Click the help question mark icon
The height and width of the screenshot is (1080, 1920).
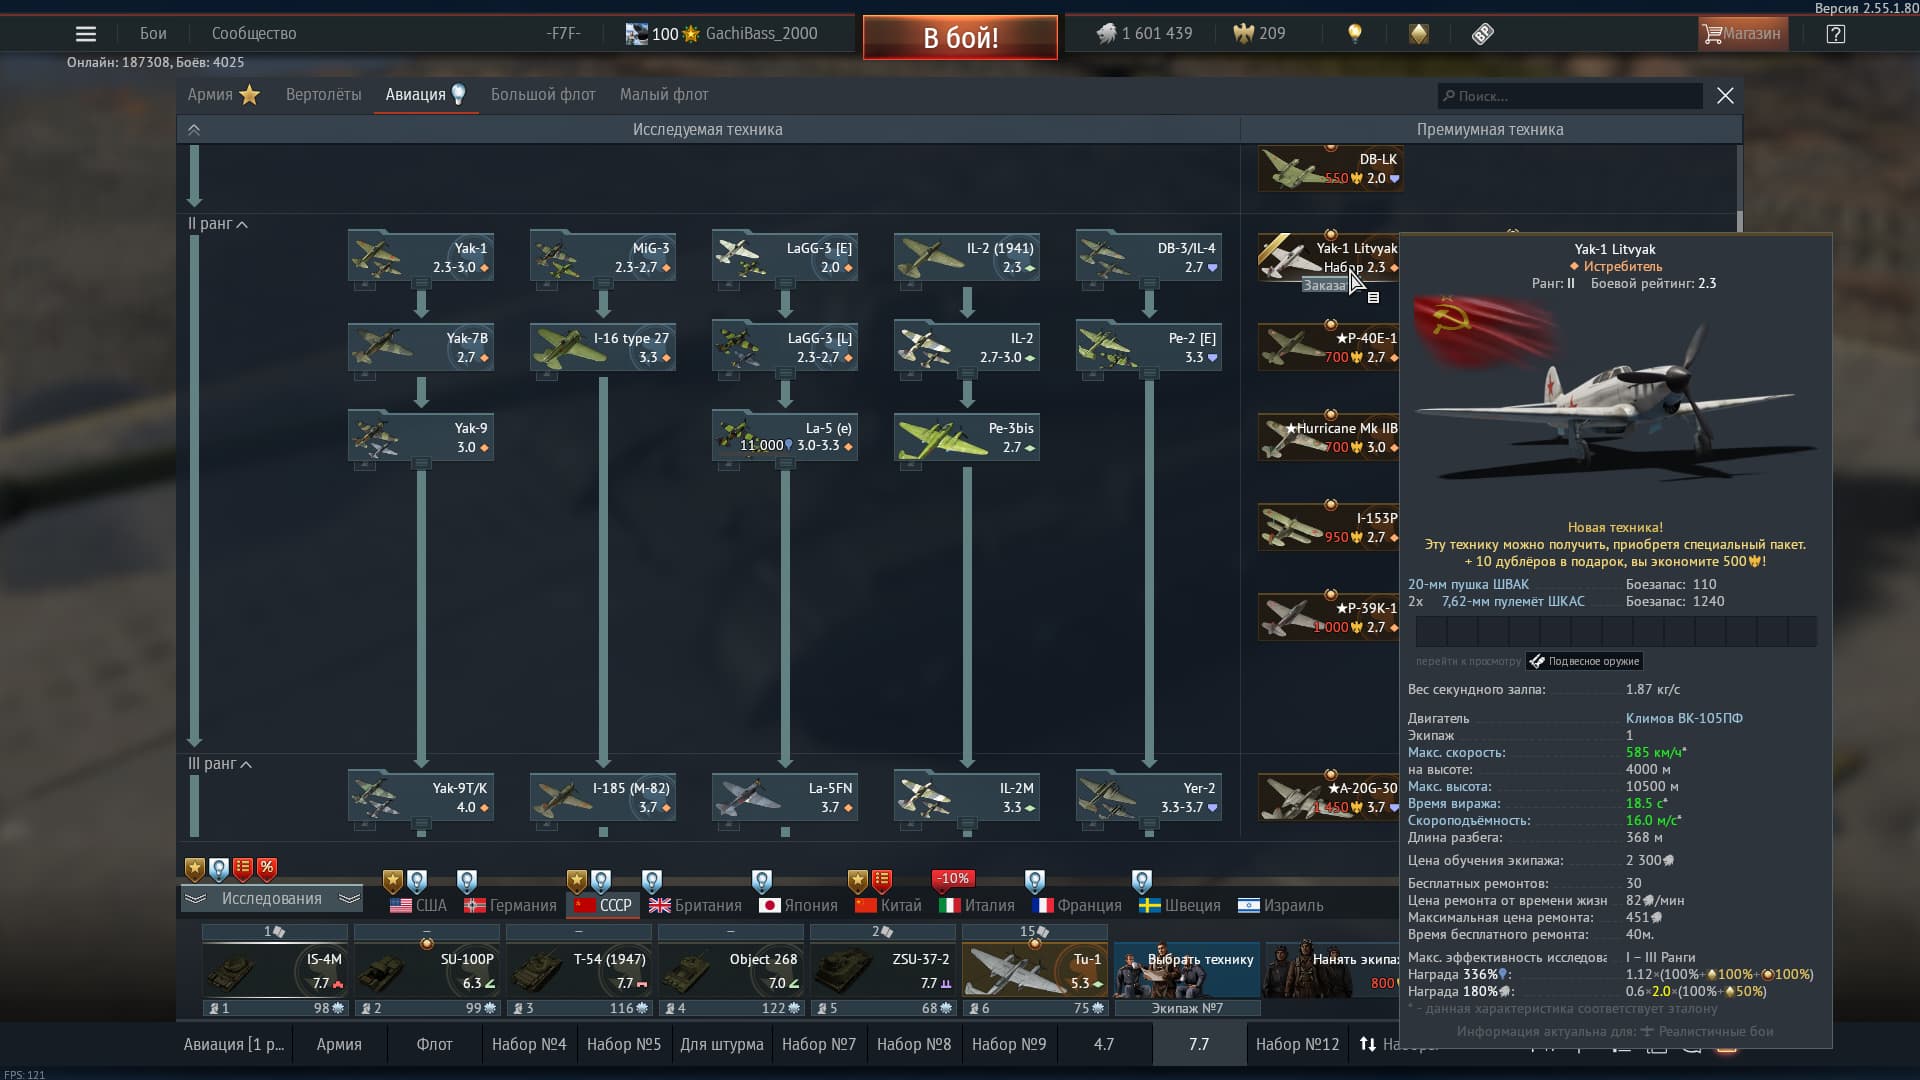coord(1835,34)
